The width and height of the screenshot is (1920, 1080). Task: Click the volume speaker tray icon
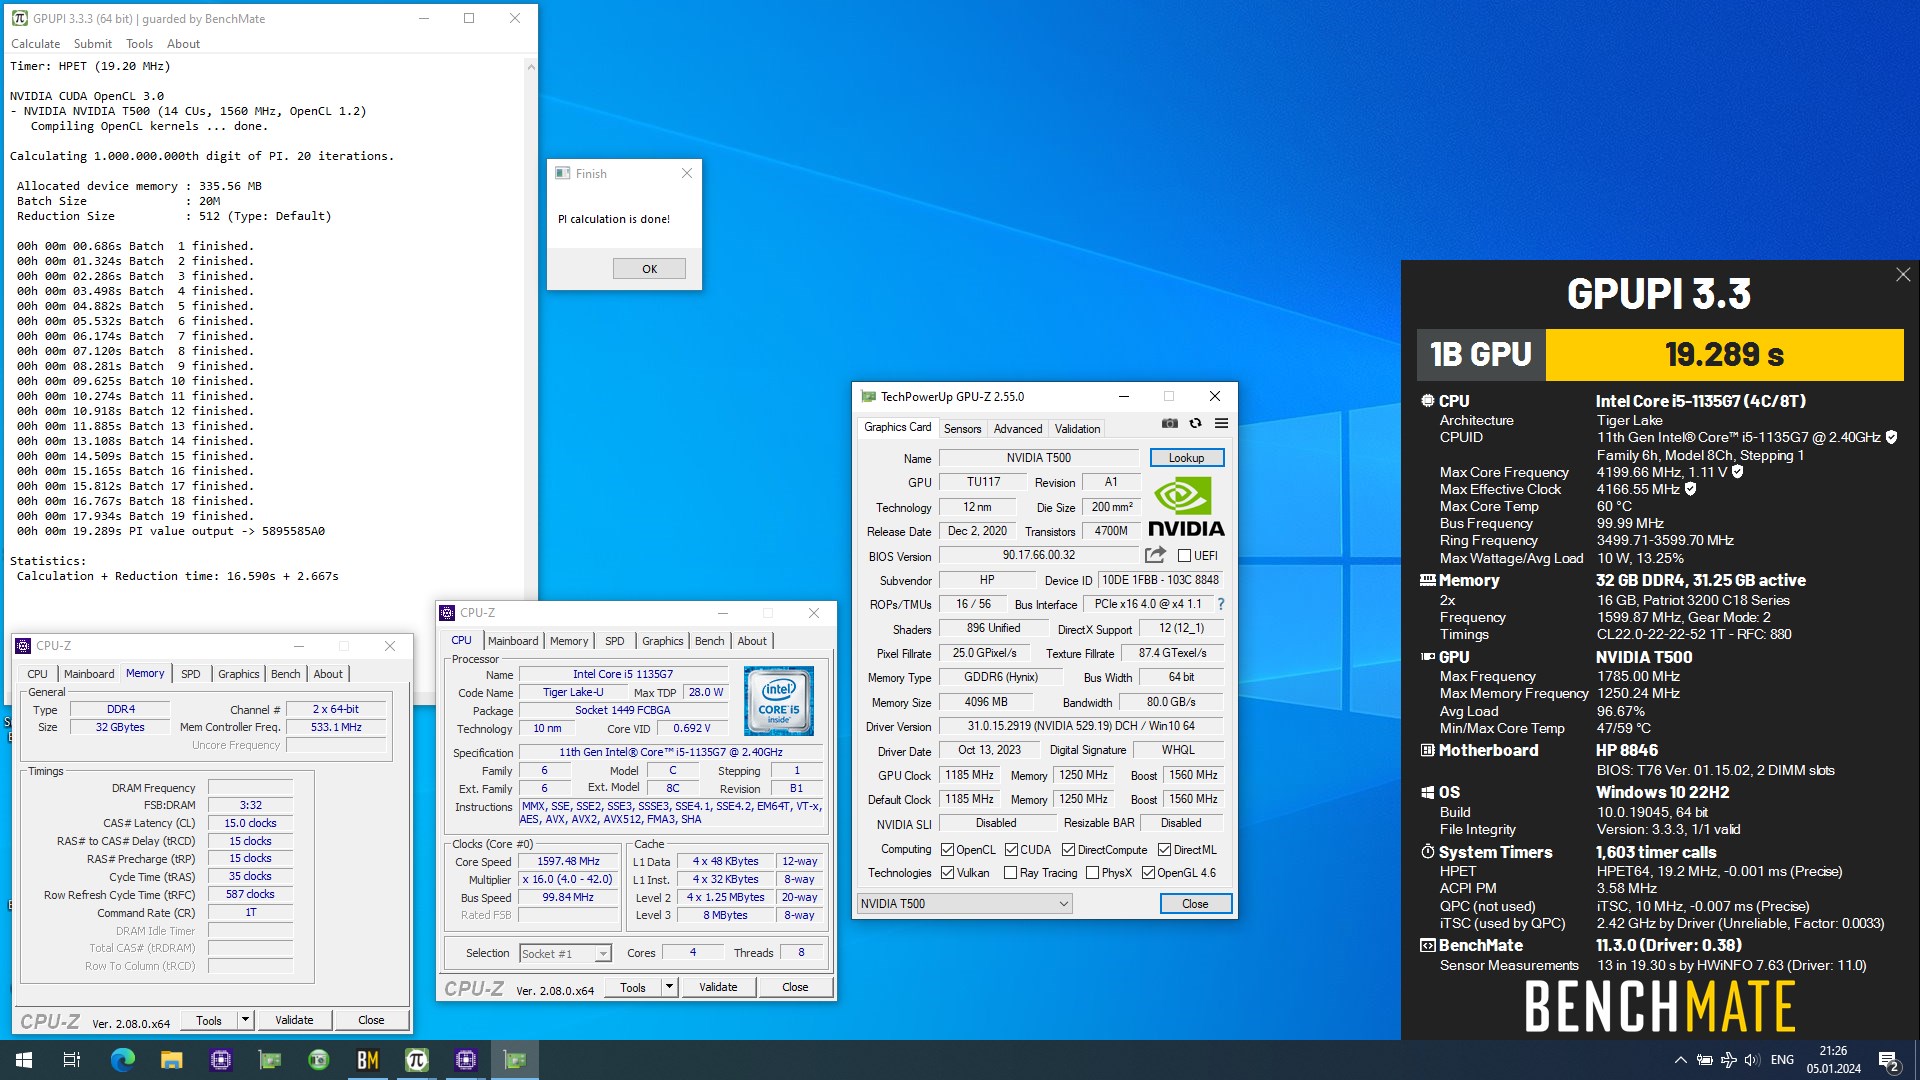1751,1060
